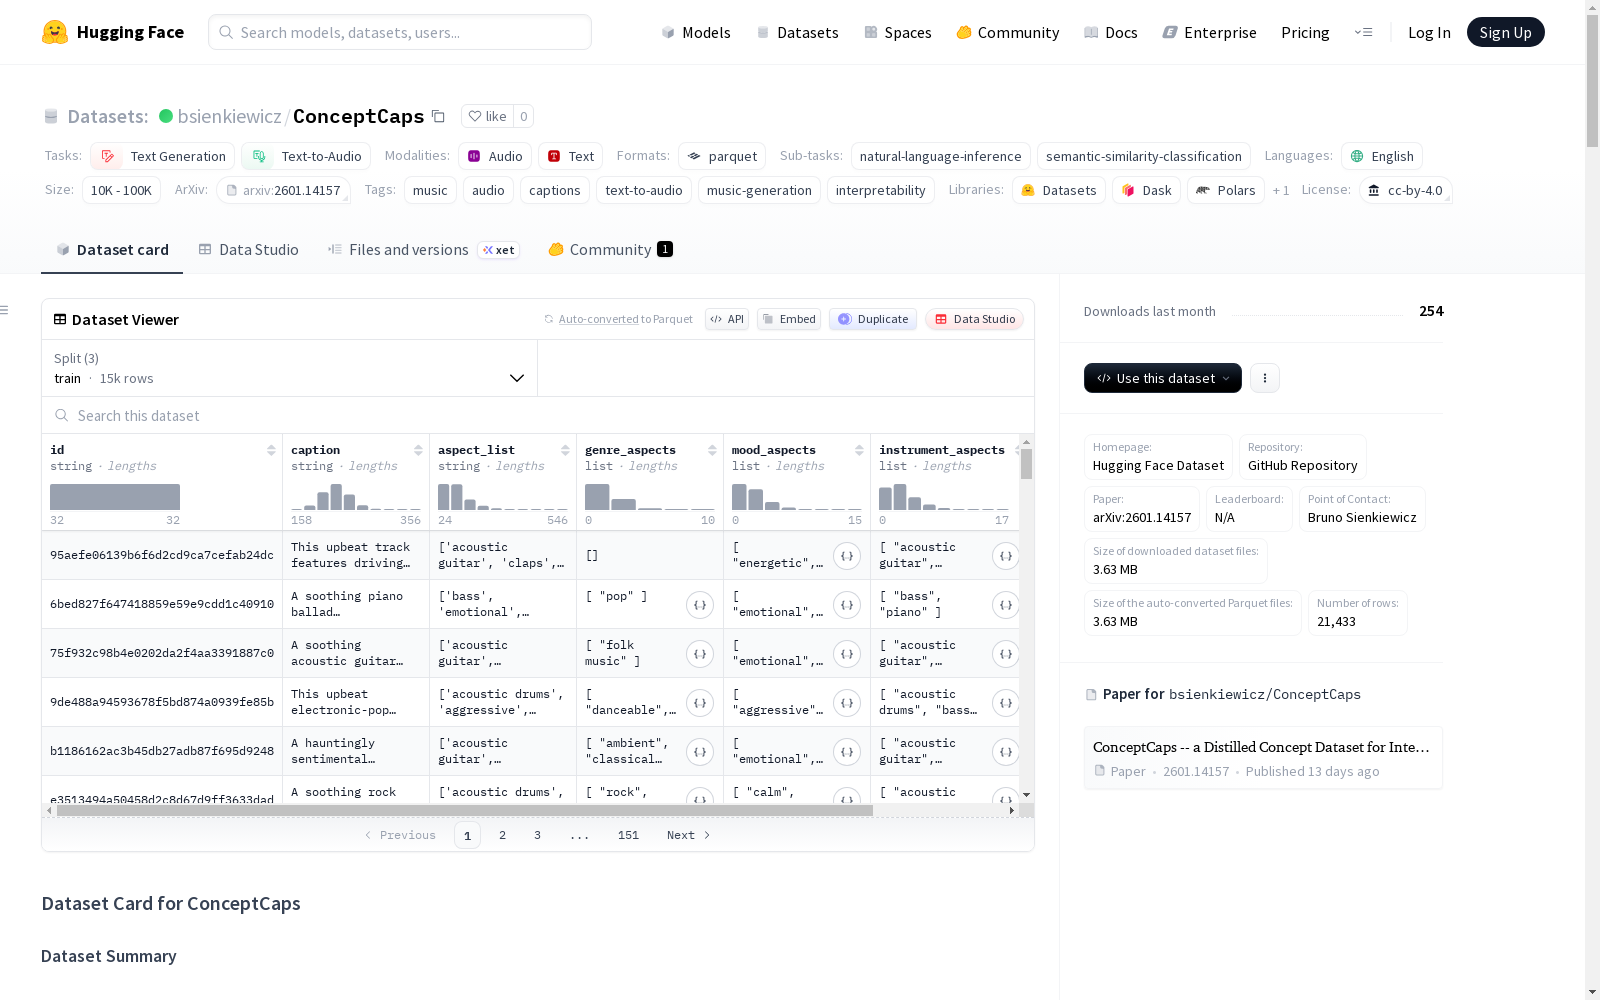The width and height of the screenshot is (1600, 1000).
Task: Open the arXiv:2601.14157 paper link in sidebar
Action: coord(1142,509)
